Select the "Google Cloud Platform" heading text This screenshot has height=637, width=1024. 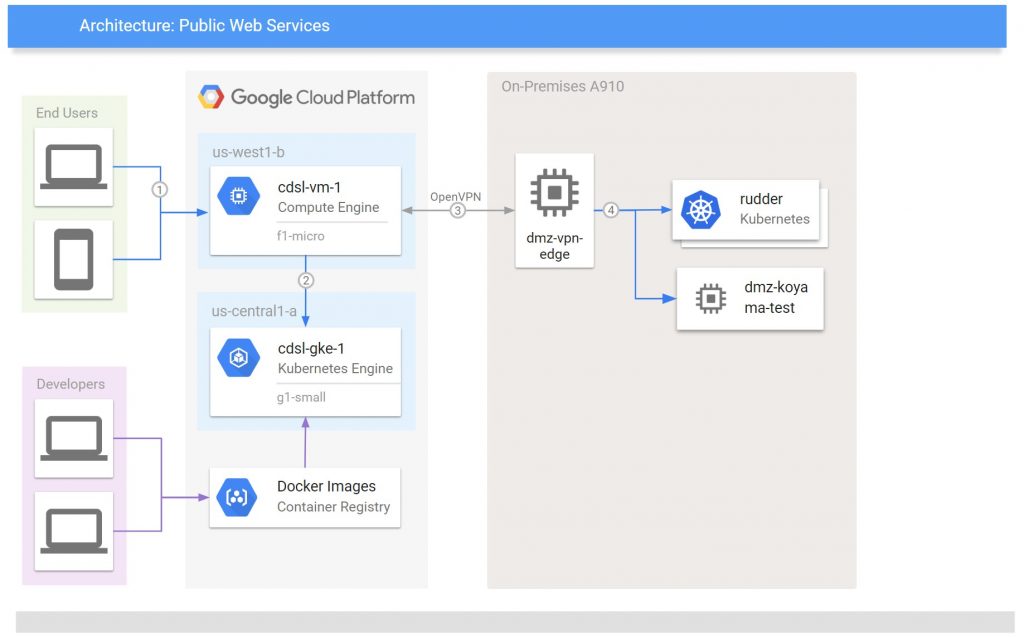pyautogui.click(x=323, y=97)
